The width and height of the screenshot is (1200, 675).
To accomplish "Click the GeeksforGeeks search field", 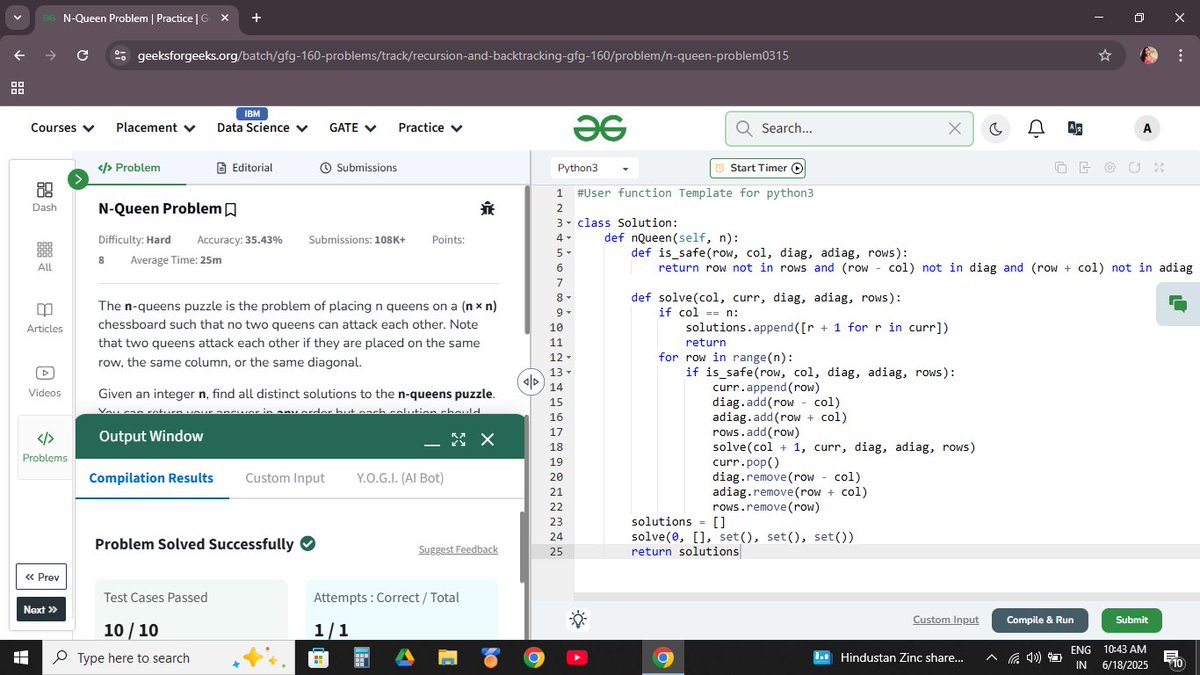I will 850,128.
